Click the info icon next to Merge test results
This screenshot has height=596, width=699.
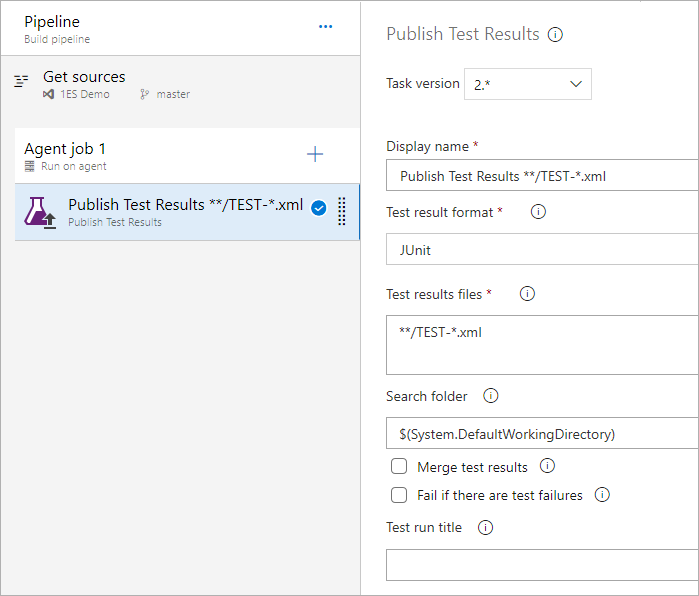tap(547, 466)
